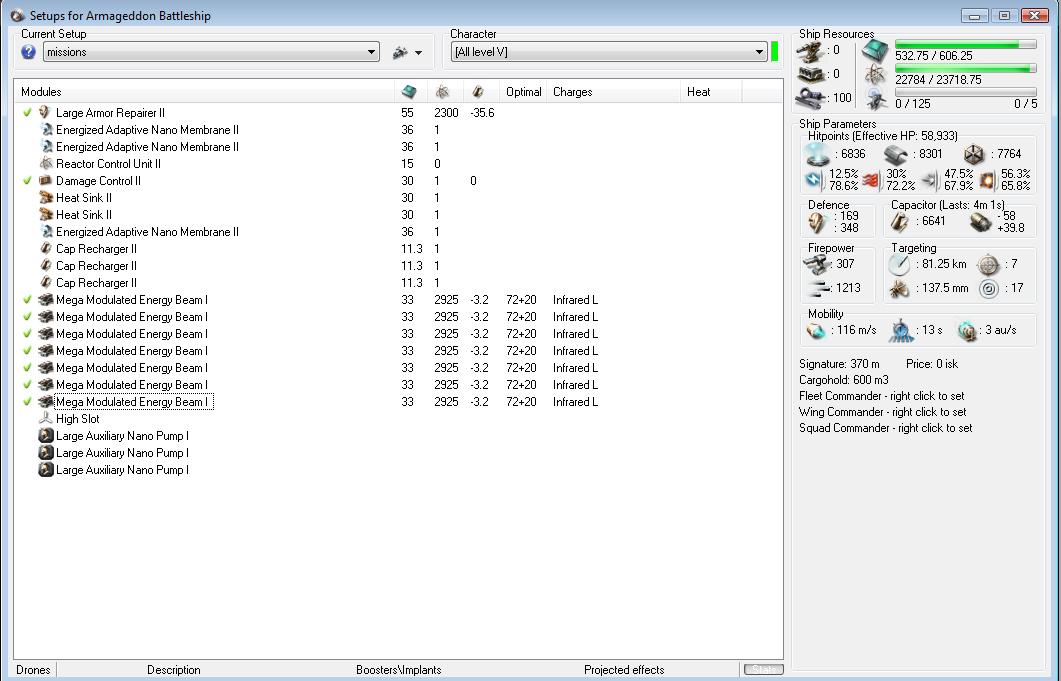
Task: Toggle the fifth Mega Modulated Energy Beam checkmark
Action: click(27, 367)
